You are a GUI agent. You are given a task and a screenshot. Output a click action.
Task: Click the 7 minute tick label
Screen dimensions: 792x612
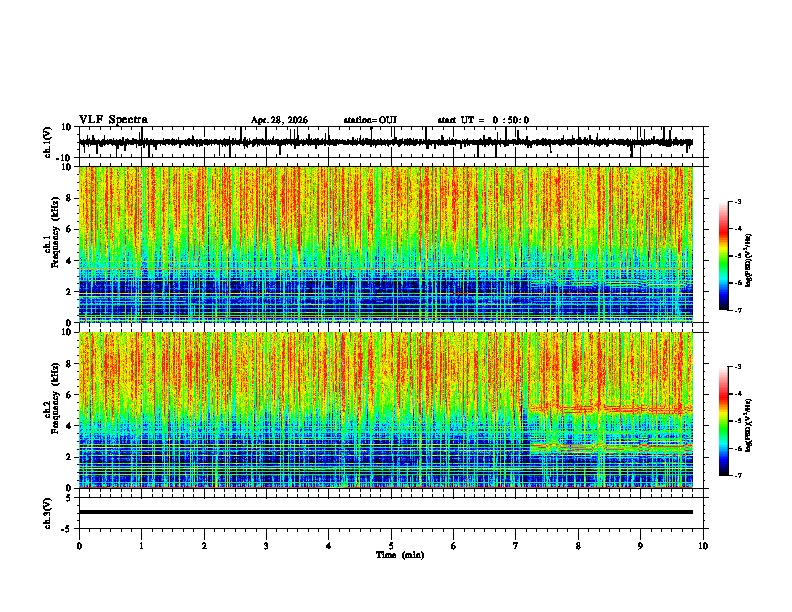pyautogui.click(x=516, y=546)
